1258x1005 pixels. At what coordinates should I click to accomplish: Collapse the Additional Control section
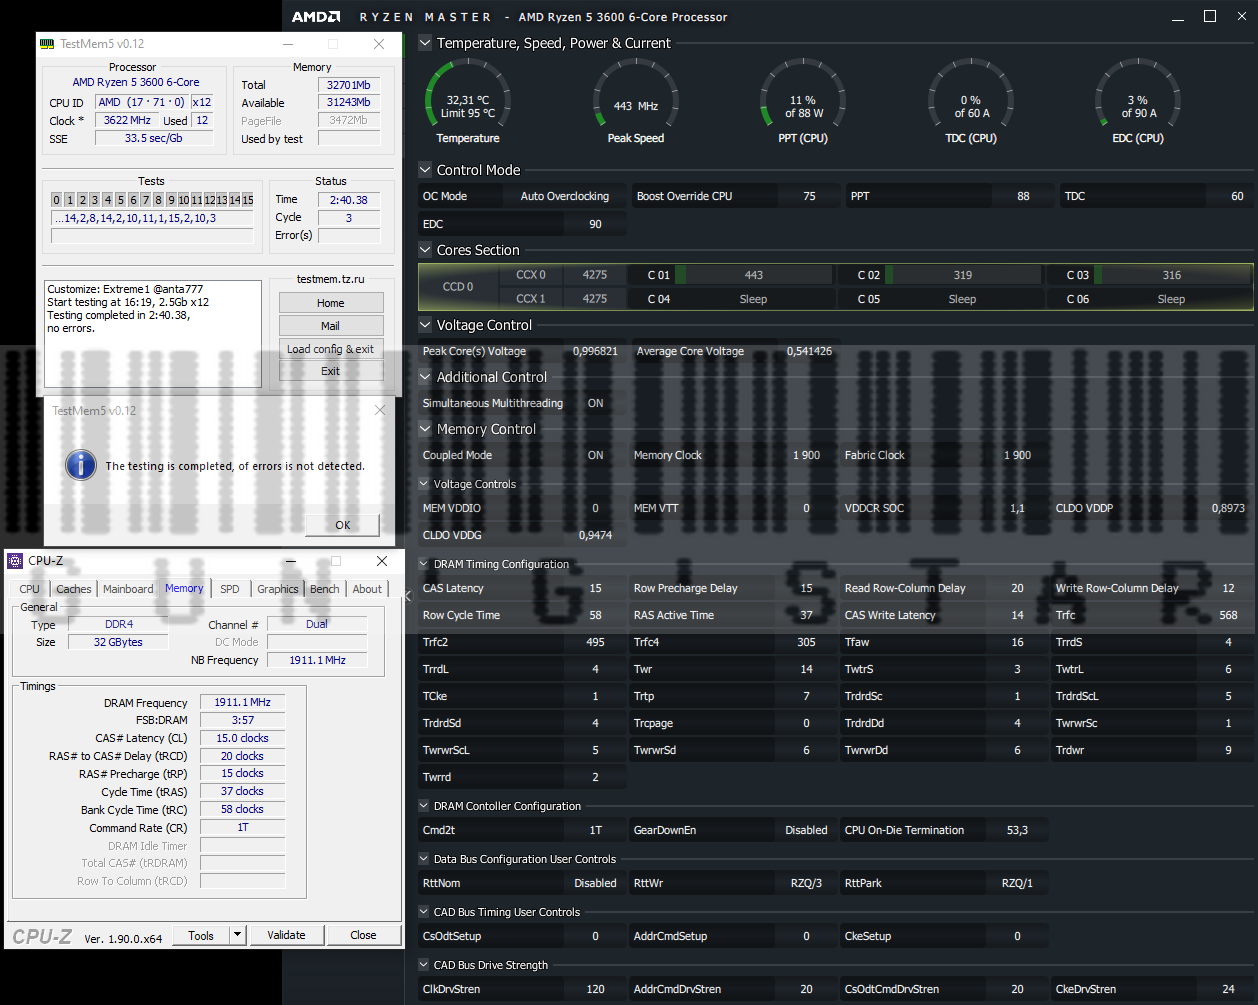(425, 377)
